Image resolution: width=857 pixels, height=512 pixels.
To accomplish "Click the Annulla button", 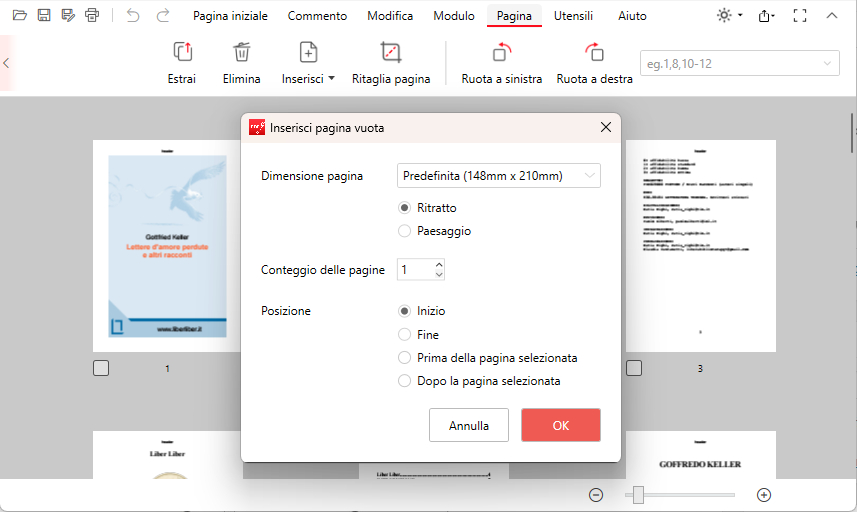I will pyautogui.click(x=469, y=425).
